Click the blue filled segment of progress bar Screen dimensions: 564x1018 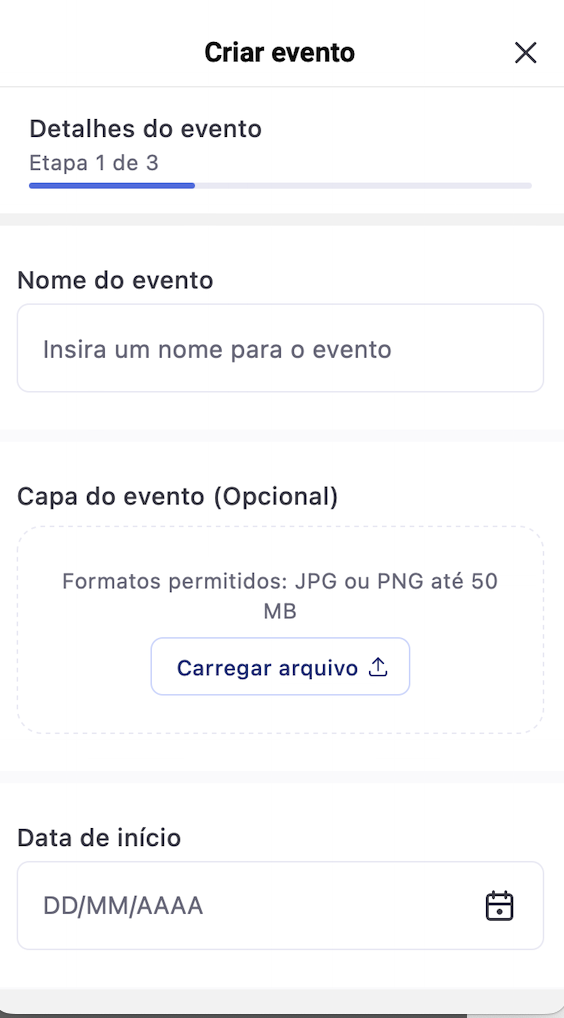(x=112, y=186)
